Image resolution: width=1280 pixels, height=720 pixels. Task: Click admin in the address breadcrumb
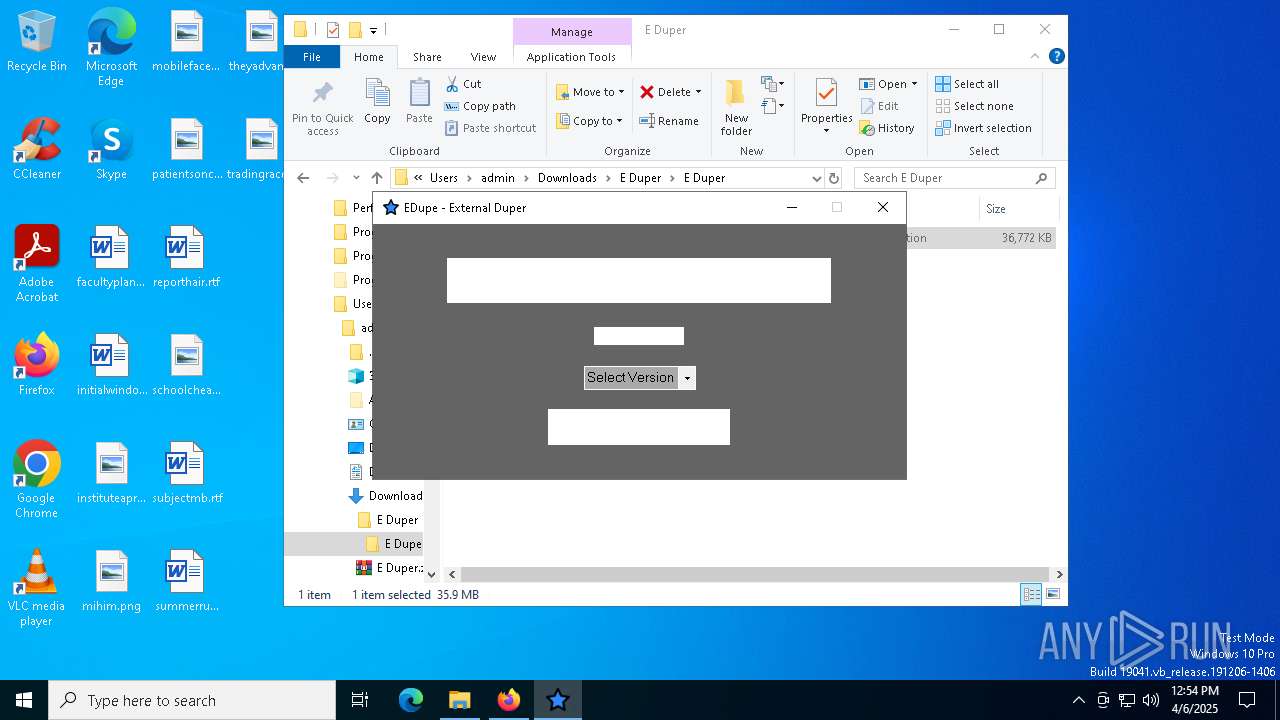point(498,178)
